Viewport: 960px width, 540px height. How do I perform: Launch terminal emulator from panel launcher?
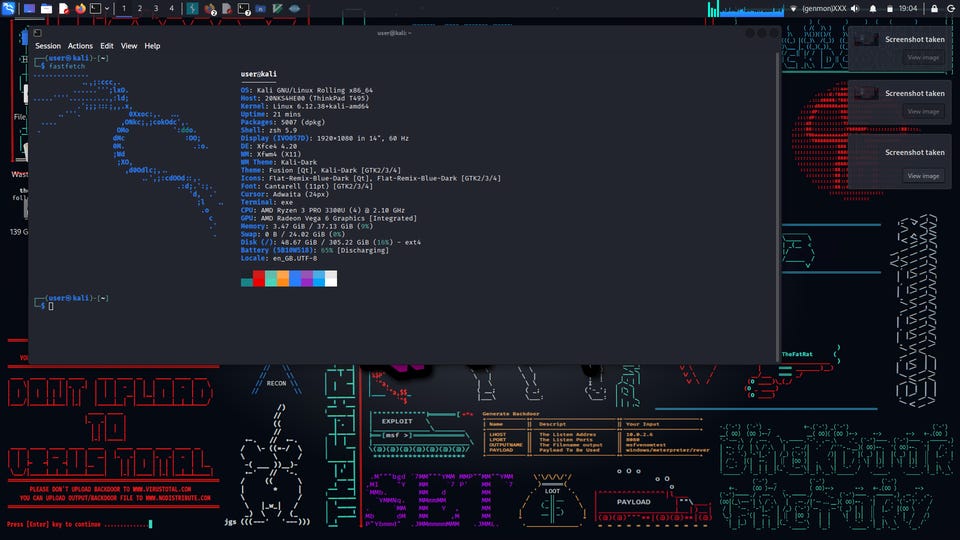[x=96, y=9]
